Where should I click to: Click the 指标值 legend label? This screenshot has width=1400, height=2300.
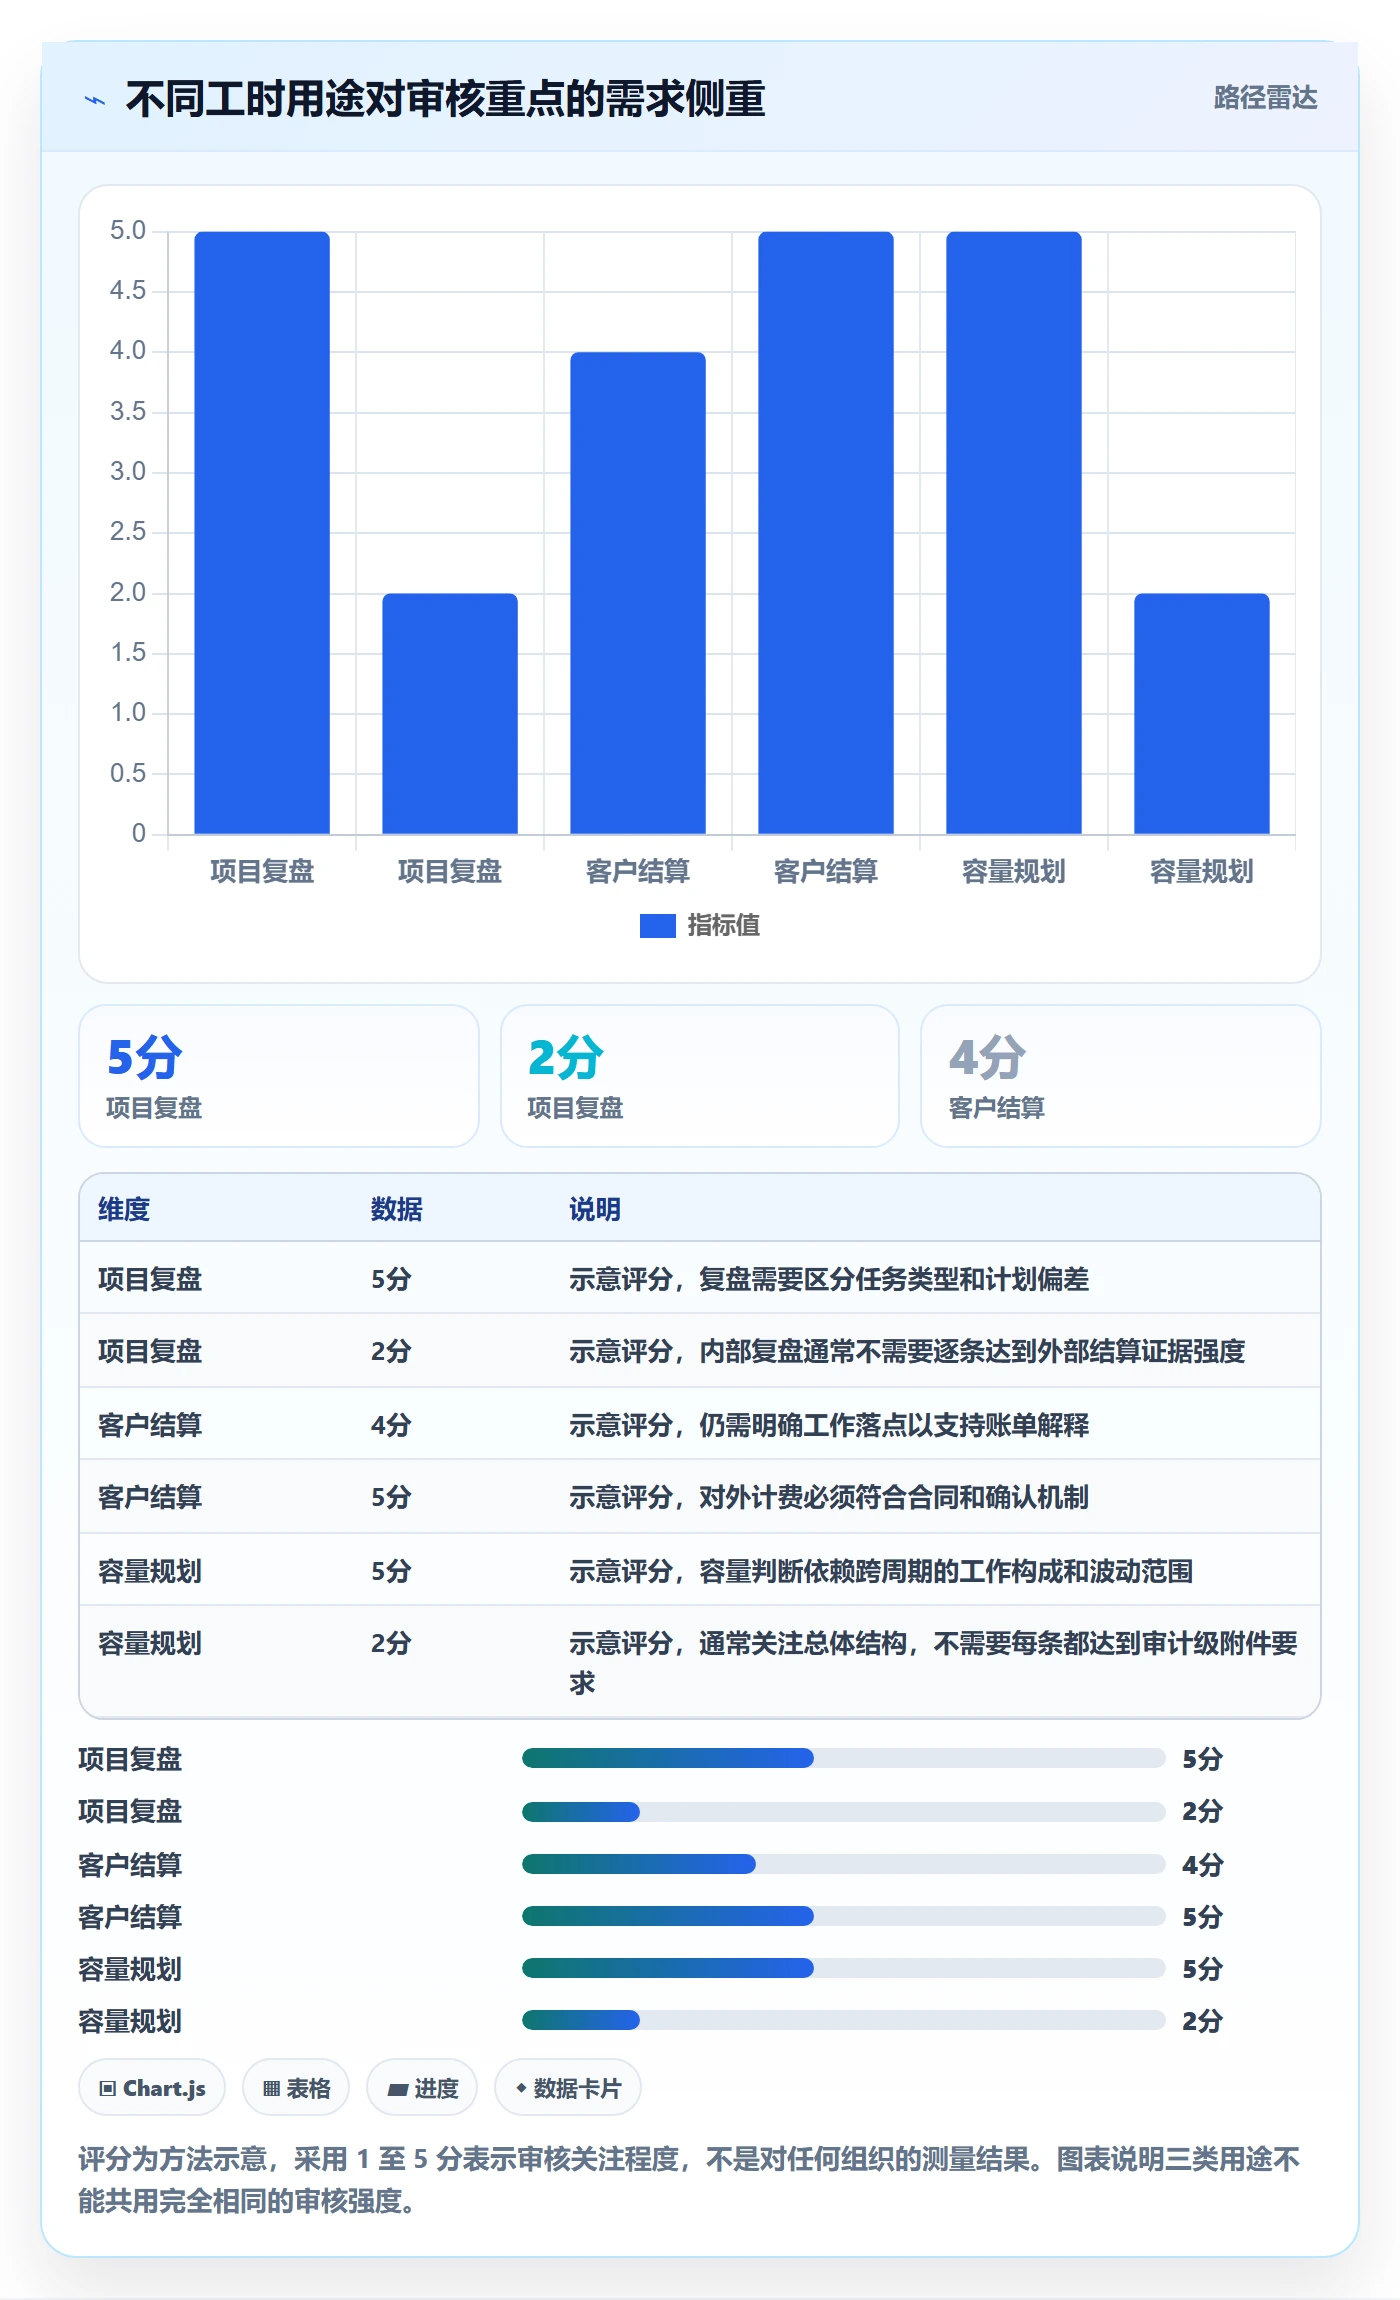click(x=724, y=926)
